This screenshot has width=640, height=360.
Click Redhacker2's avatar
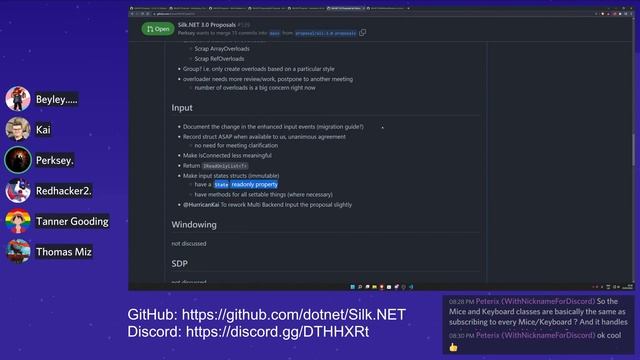[18, 191]
